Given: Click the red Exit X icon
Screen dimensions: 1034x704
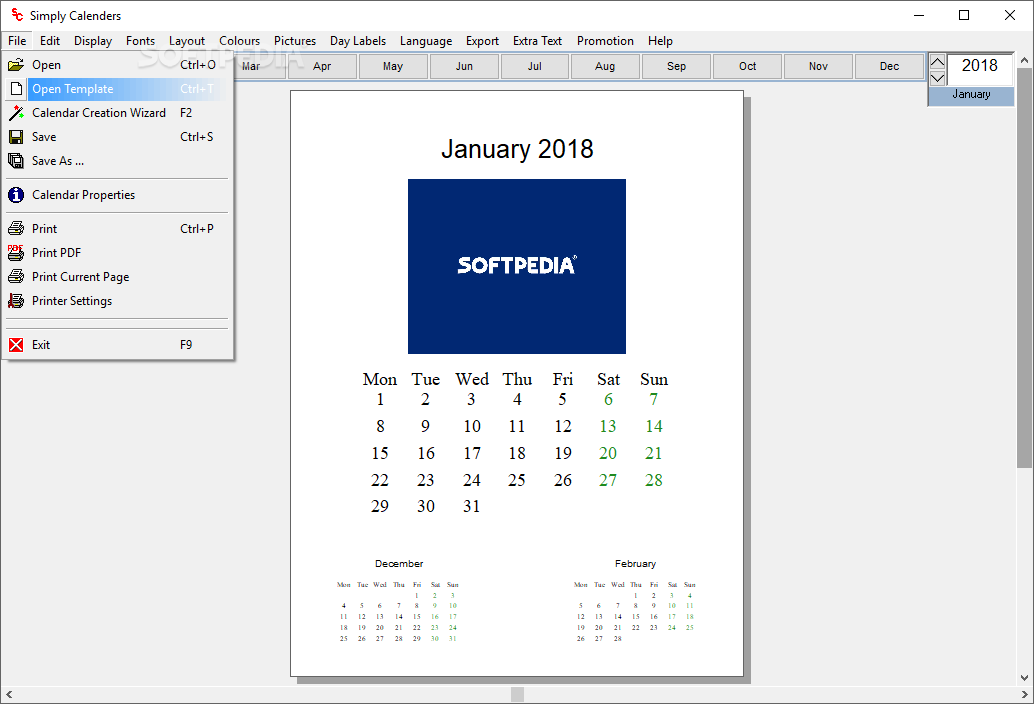Looking at the screenshot, I should [16, 345].
